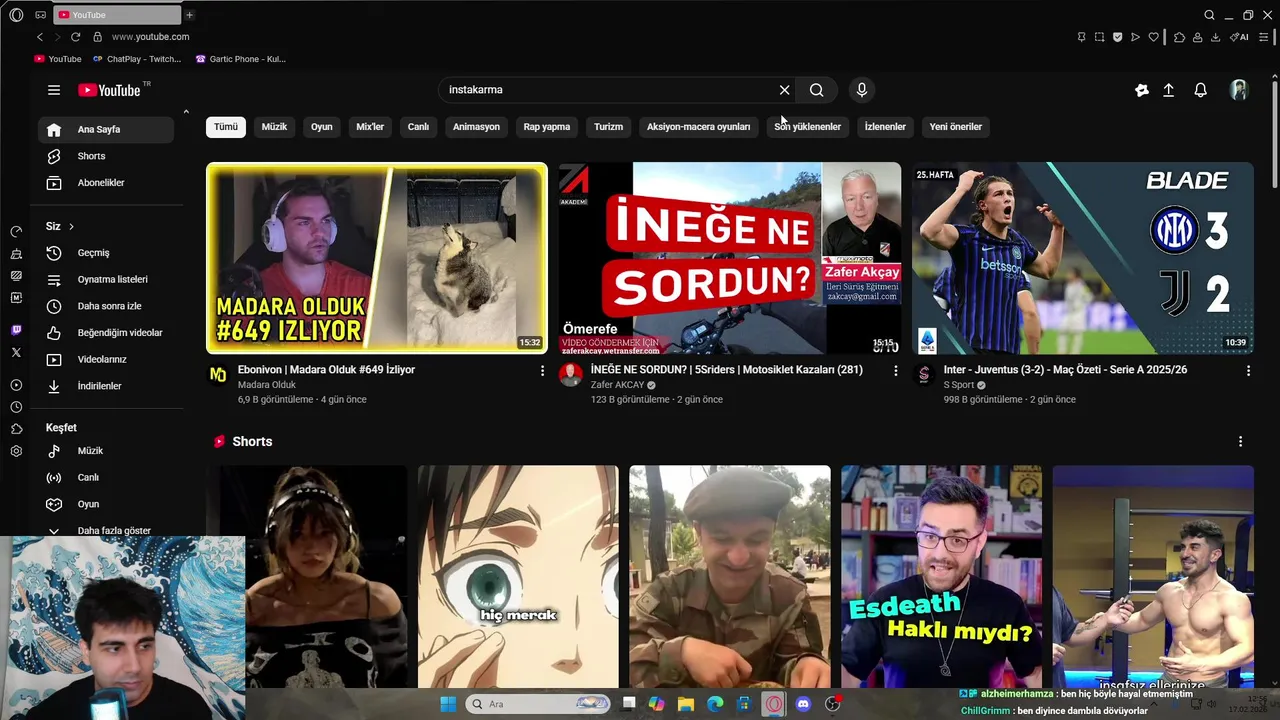This screenshot has height=720, width=1280.
Task: Open the Gartic Phone bookmark
Action: point(241,59)
